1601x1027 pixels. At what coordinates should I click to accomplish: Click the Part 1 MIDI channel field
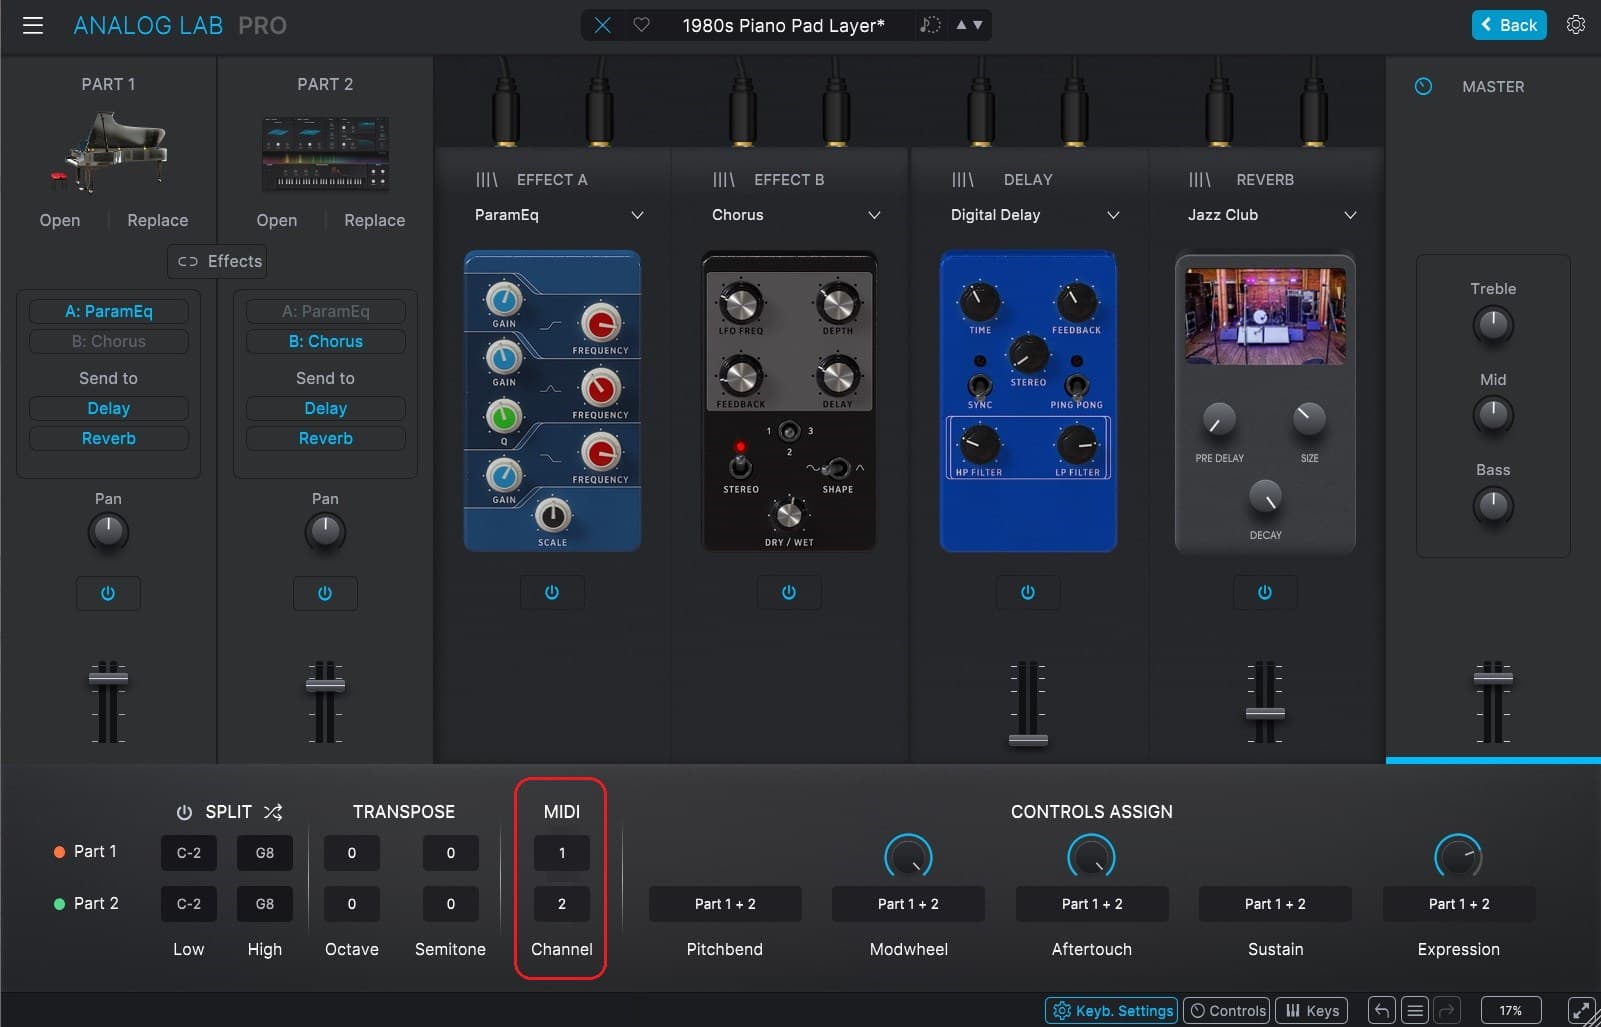pyautogui.click(x=561, y=853)
